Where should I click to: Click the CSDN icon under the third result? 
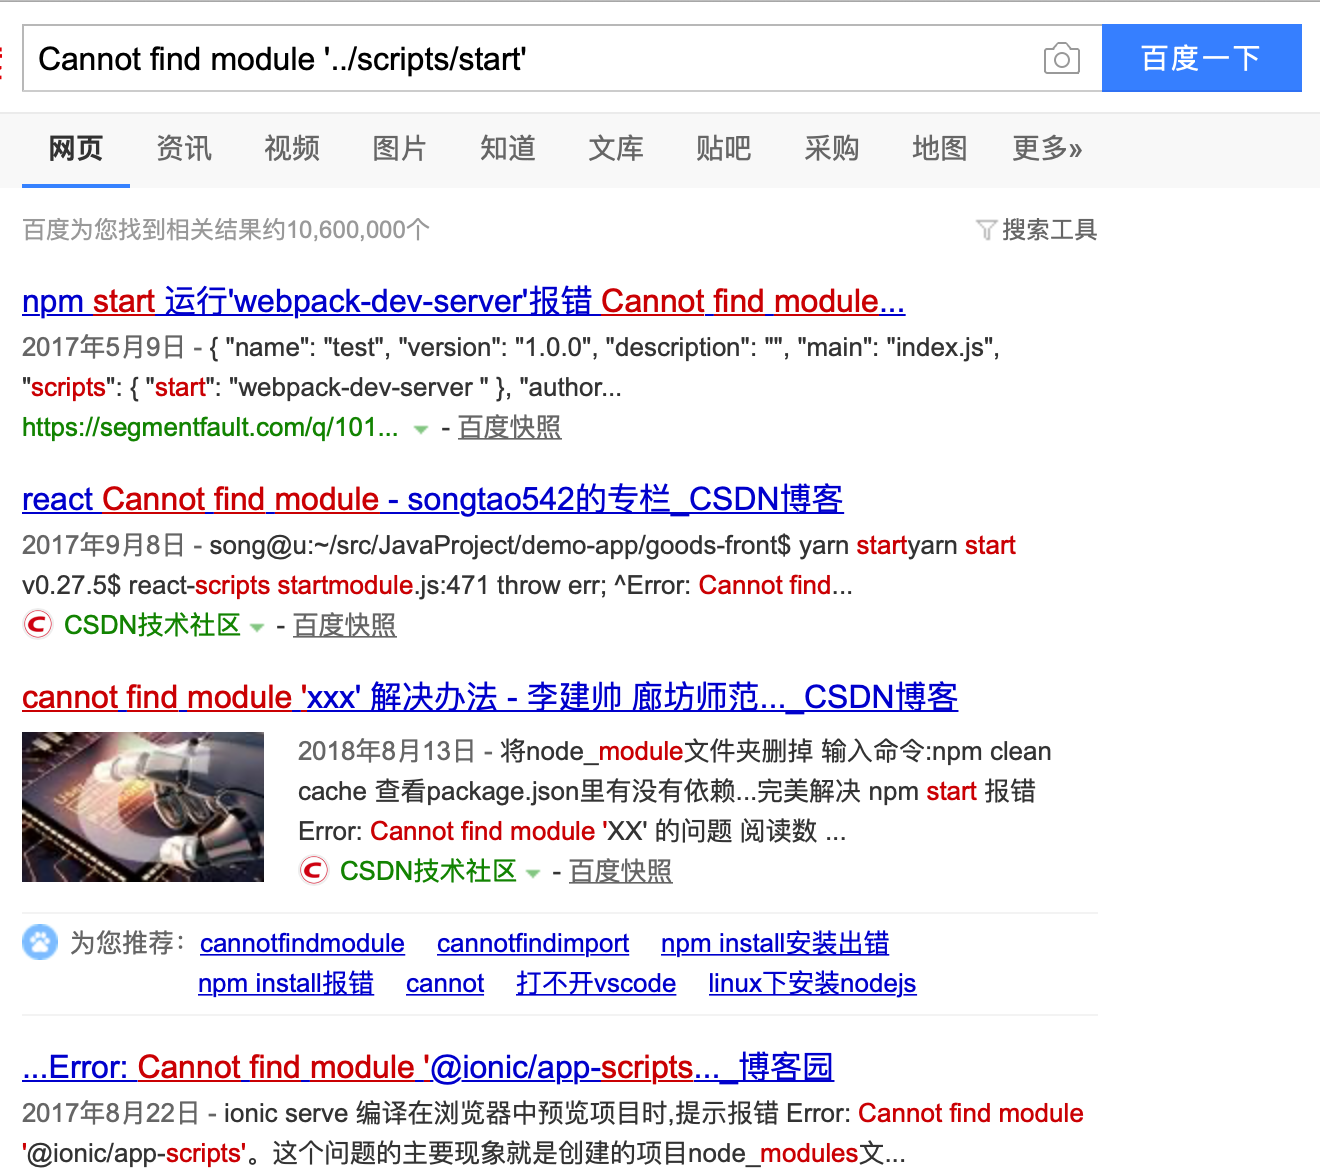[313, 870]
